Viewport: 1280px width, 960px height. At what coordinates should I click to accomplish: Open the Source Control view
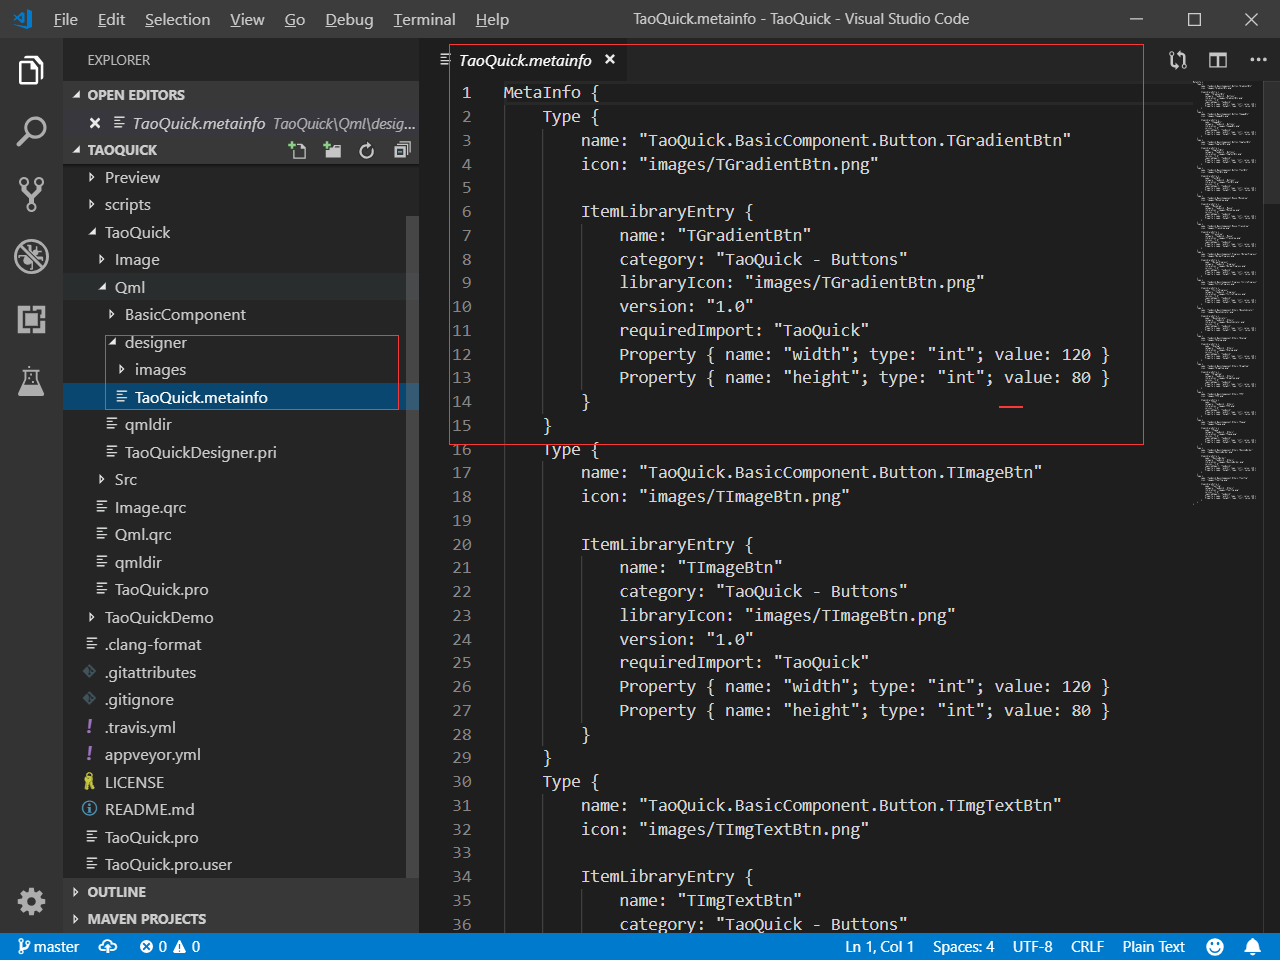tap(31, 194)
